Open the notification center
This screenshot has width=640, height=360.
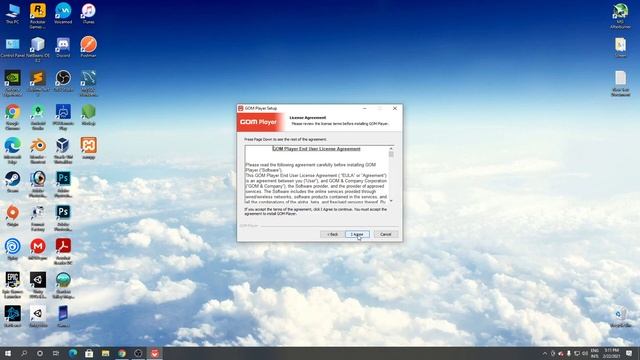(629, 353)
